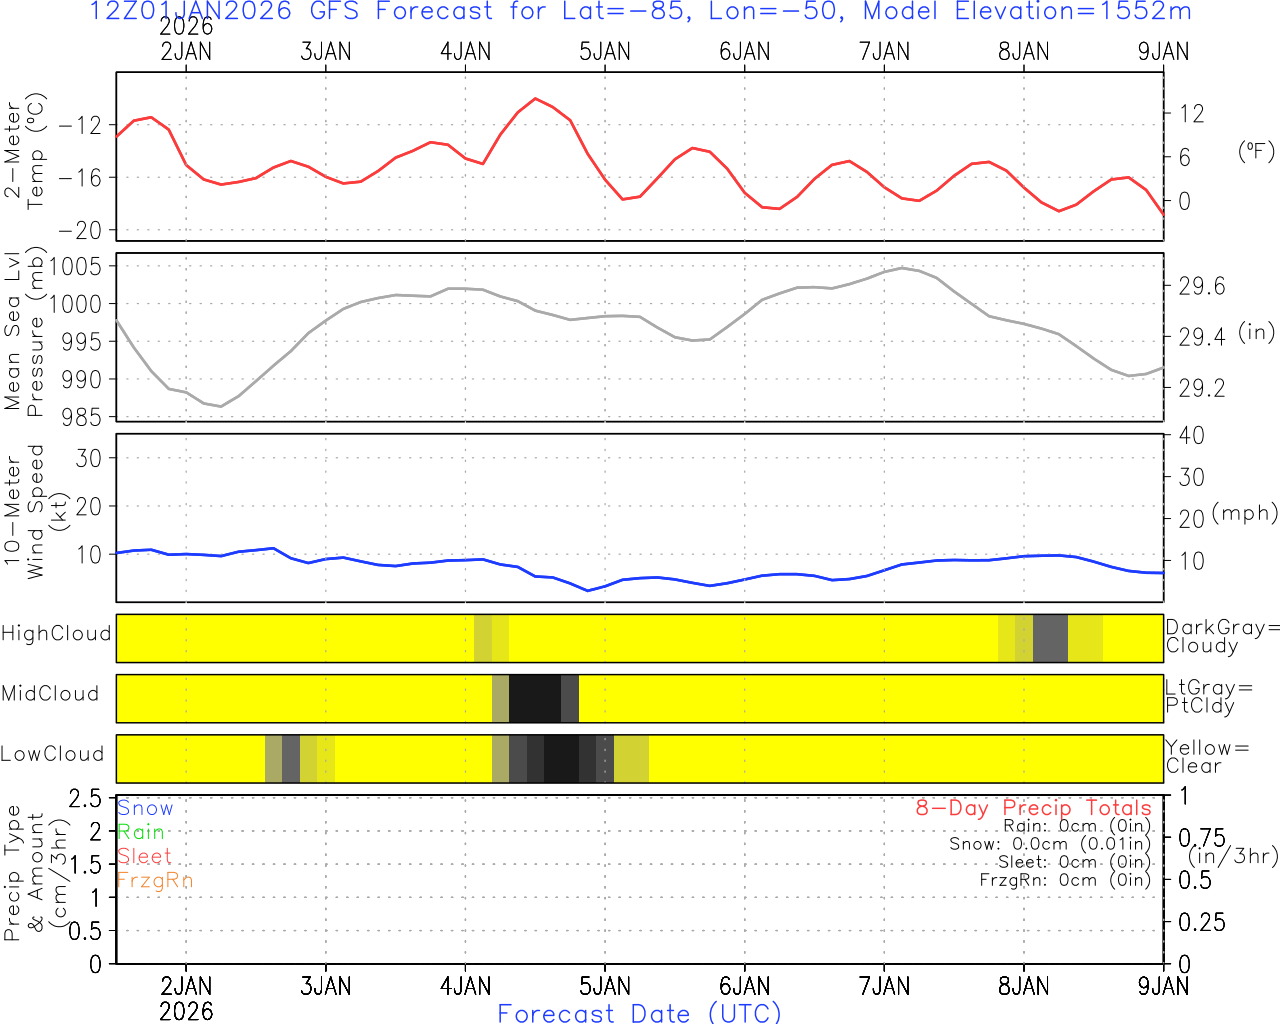Click the LowCloud row label

[x=52, y=754]
